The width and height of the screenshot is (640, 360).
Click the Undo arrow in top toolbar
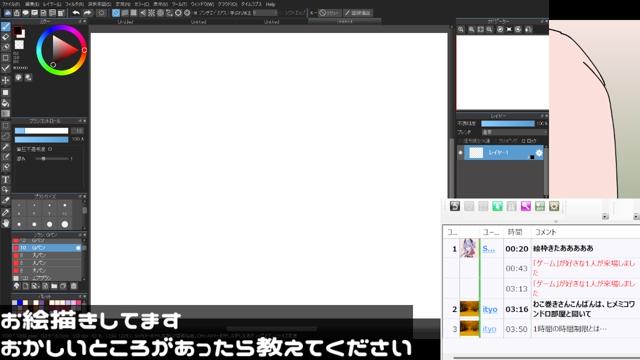pyautogui.click(x=76, y=13)
